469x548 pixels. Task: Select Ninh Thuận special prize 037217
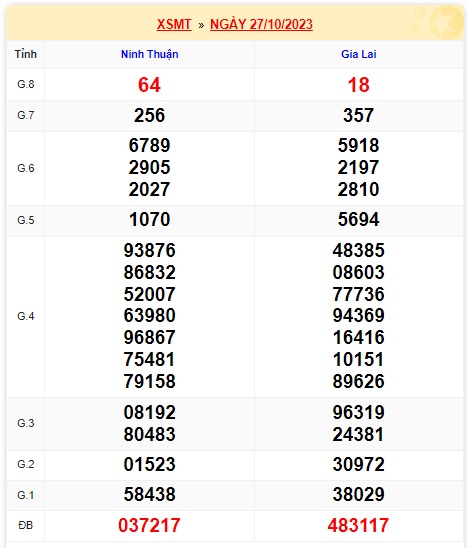click(149, 525)
